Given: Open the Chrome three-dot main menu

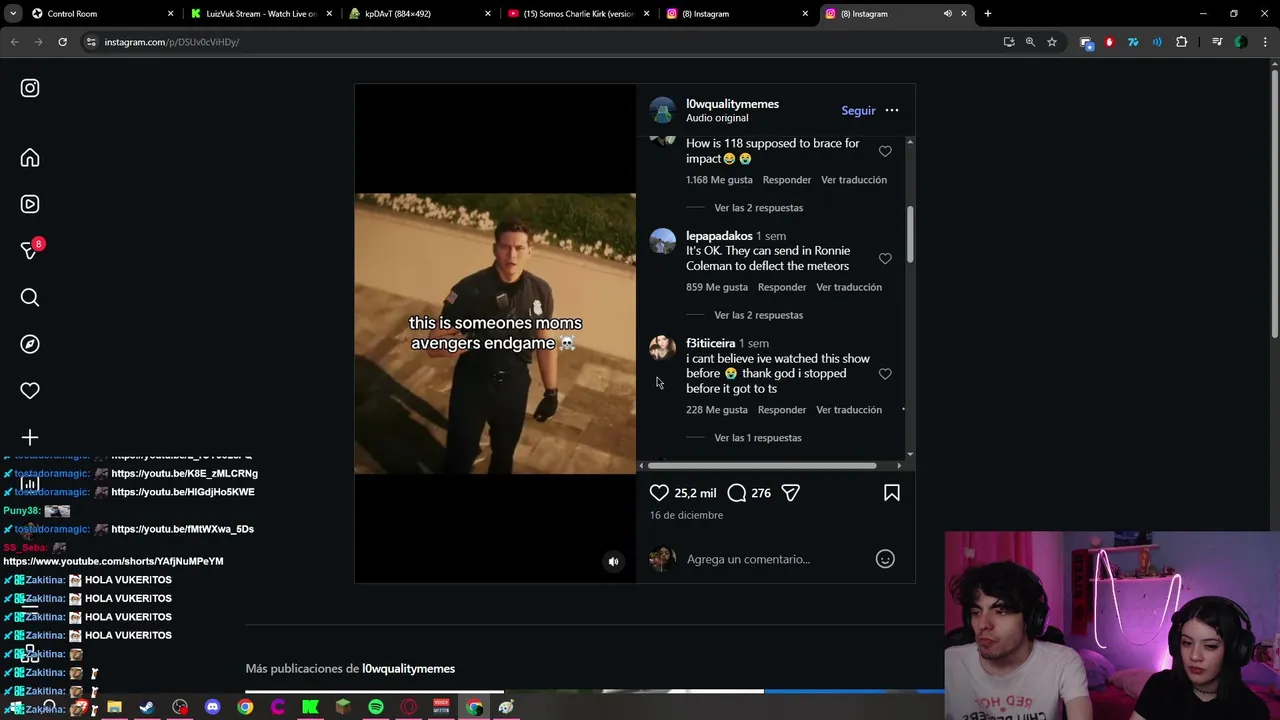Looking at the screenshot, I should [x=1264, y=42].
